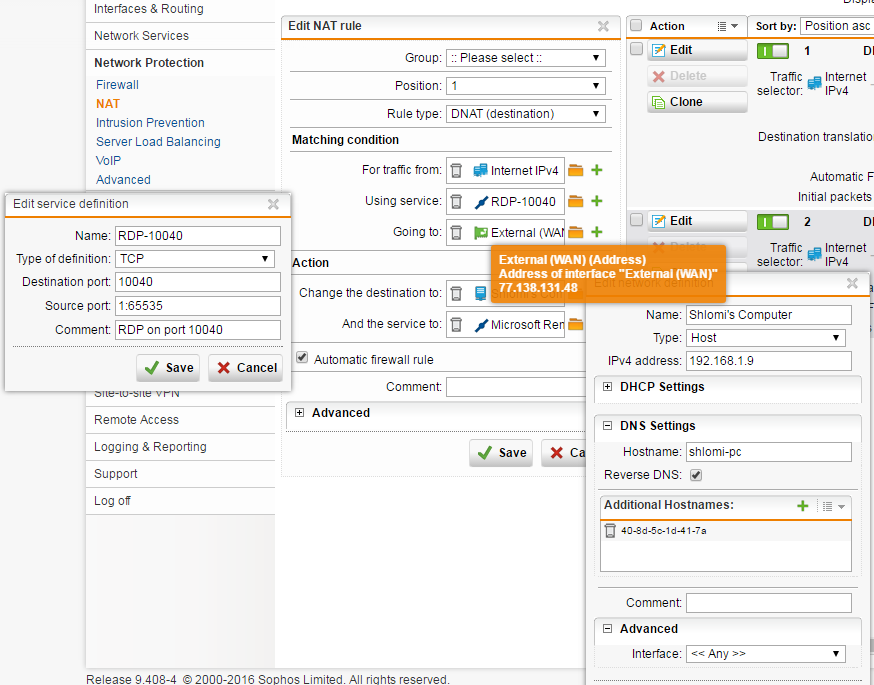Select checkbox for NAT rule 1
The height and width of the screenshot is (685, 874).
point(636,49)
